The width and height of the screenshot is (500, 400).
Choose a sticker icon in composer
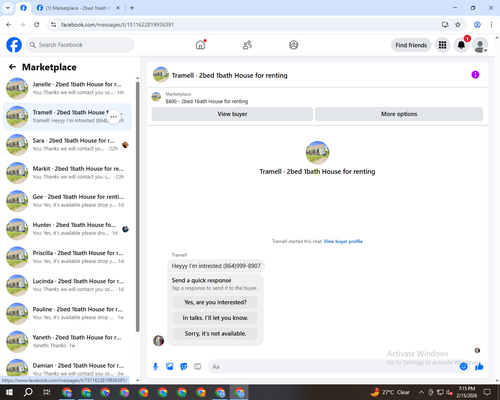tap(184, 367)
